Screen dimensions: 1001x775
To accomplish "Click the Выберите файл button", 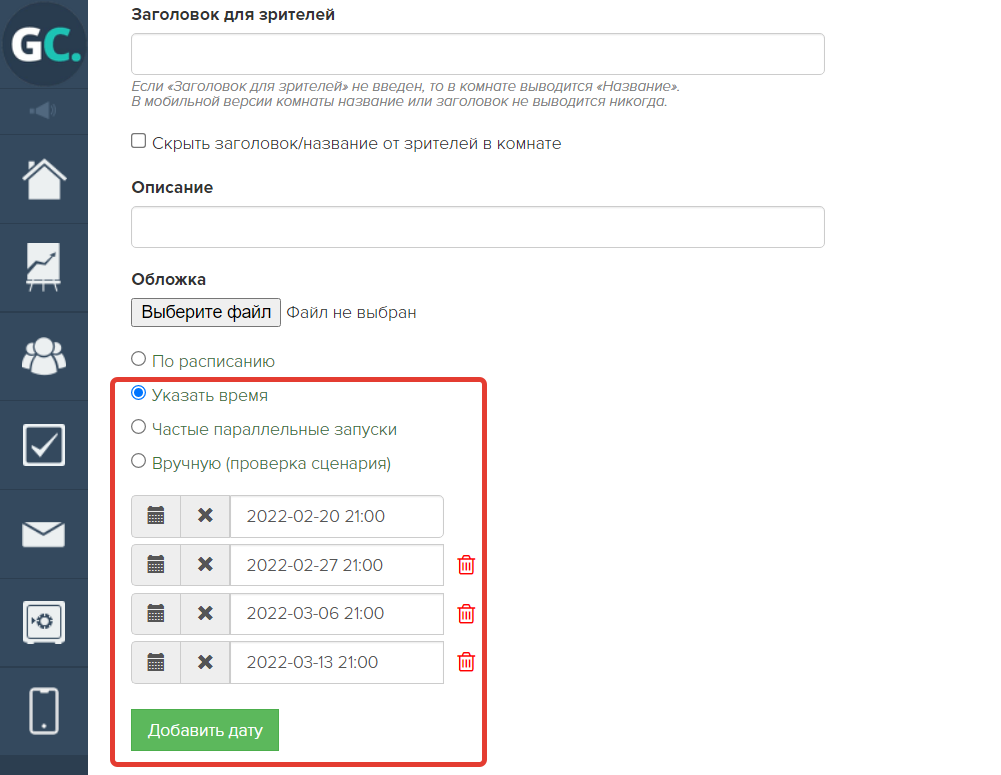I will 206,312.
